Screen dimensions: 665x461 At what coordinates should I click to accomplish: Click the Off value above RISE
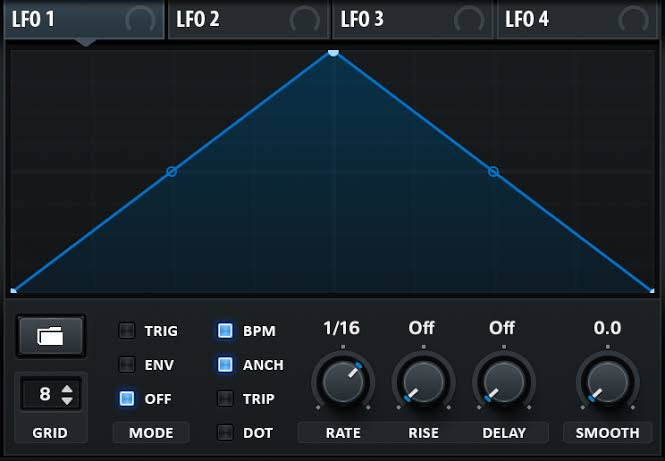coord(422,328)
